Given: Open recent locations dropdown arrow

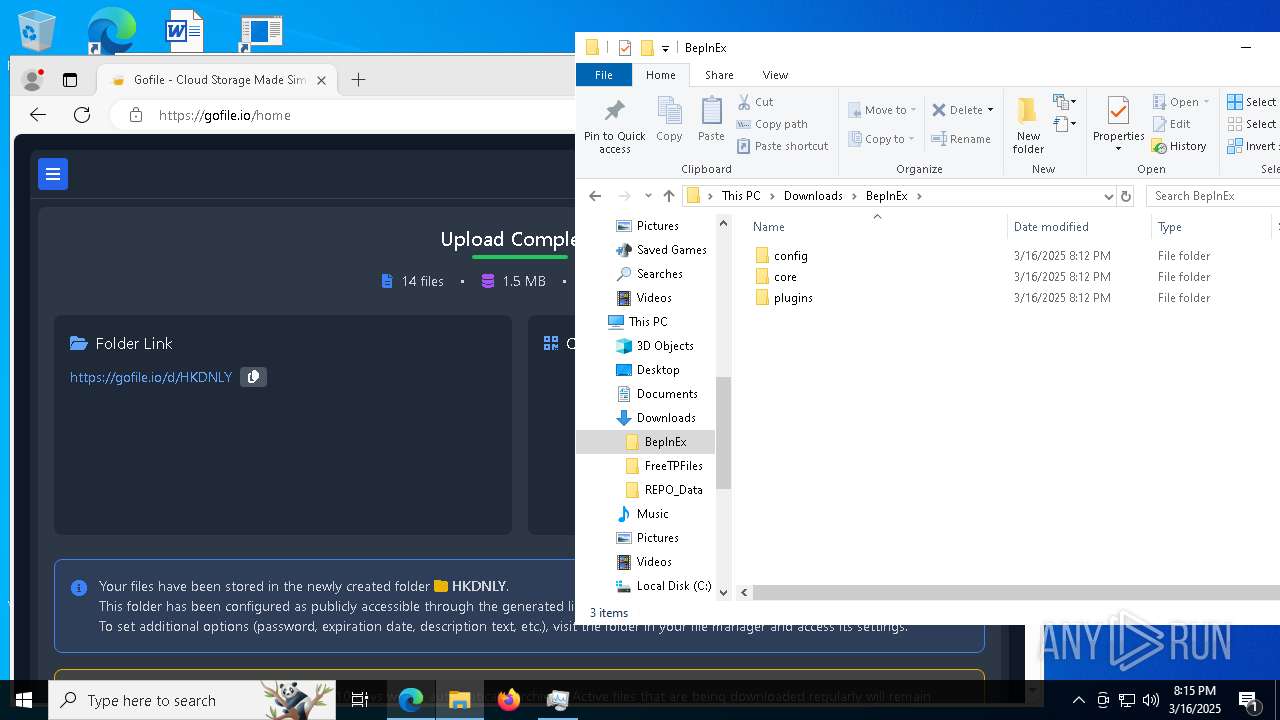Looking at the screenshot, I should (648, 196).
